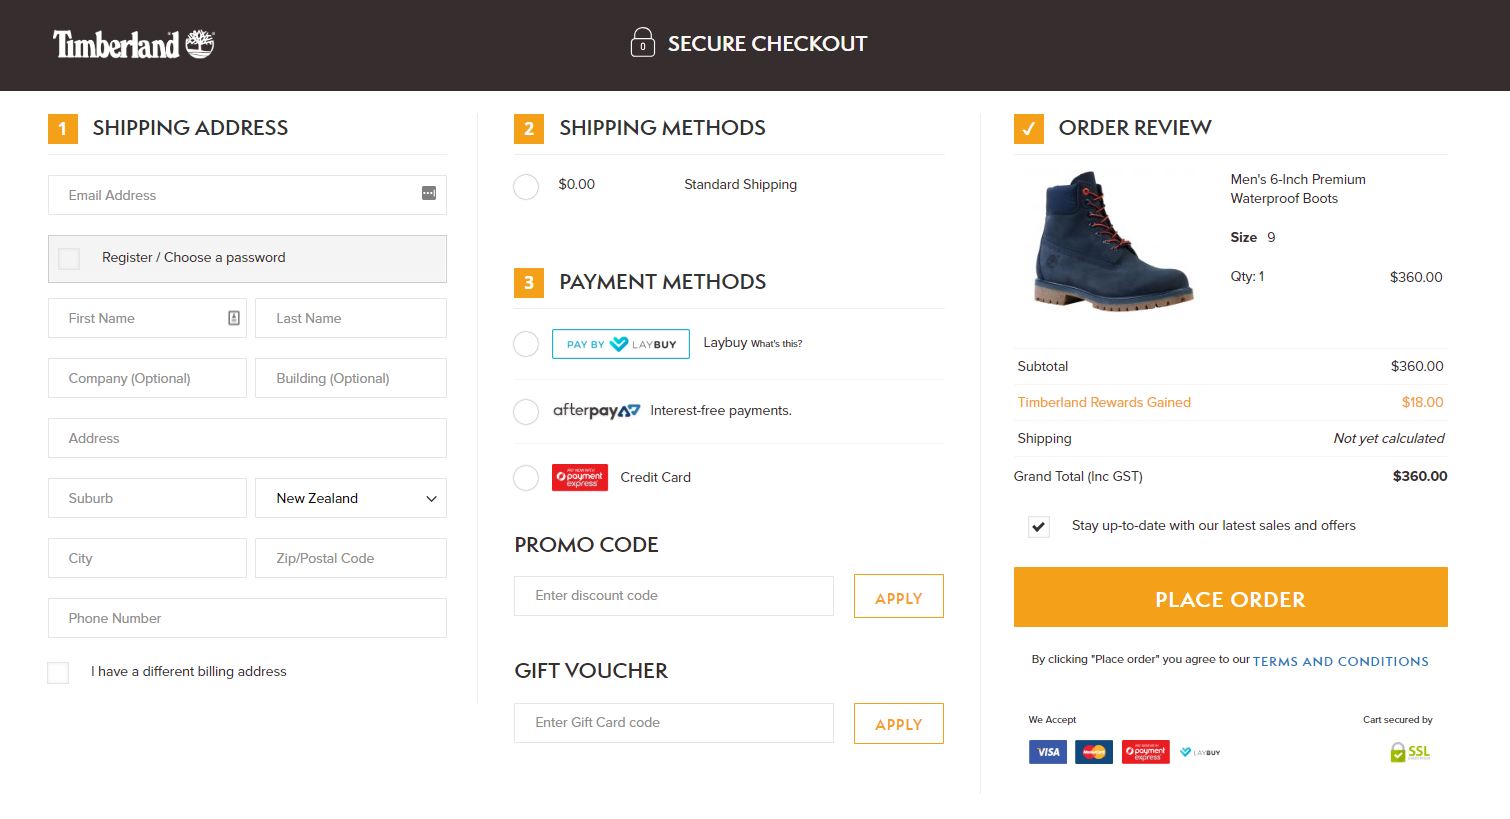The image size is (1510, 819).
Task: Open the New Zealand country dropdown
Action: [x=351, y=498]
